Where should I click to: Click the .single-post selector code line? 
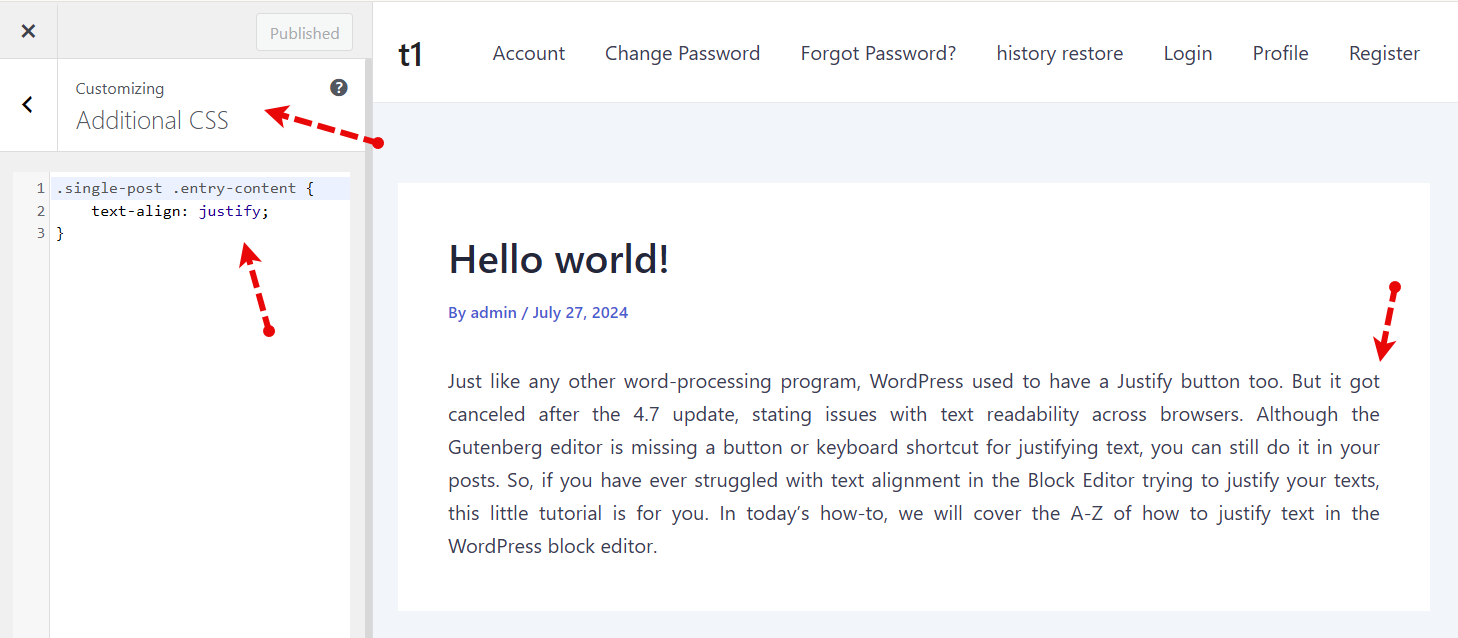coord(185,188)
